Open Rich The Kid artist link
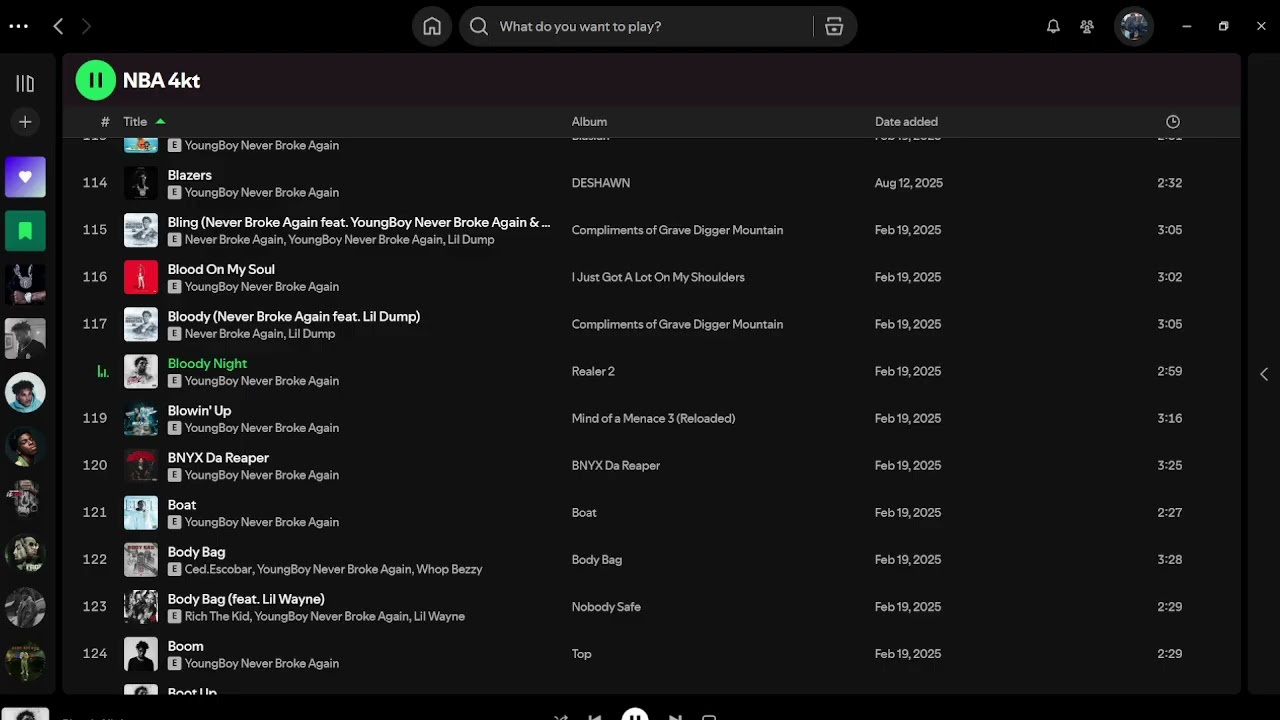The image size is (1280, 720). (216, 616)
